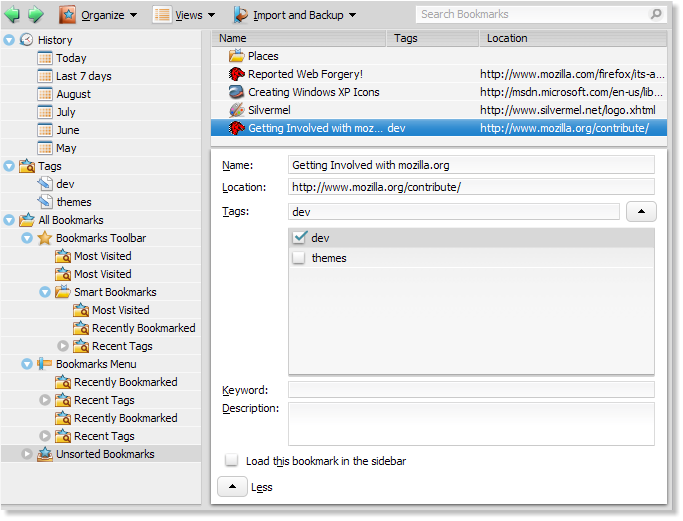Sort by the Tags column header
The height and width of the screenshot is (521, 683).
tap(433, 38)
